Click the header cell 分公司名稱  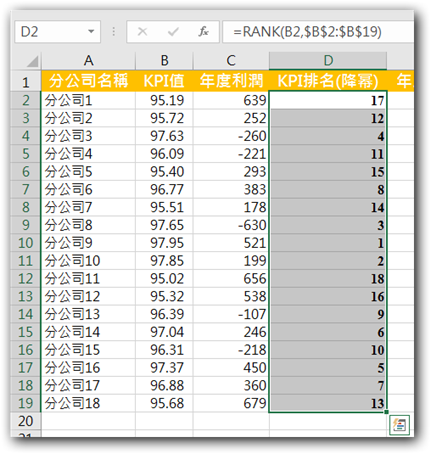tap(88, 81)
